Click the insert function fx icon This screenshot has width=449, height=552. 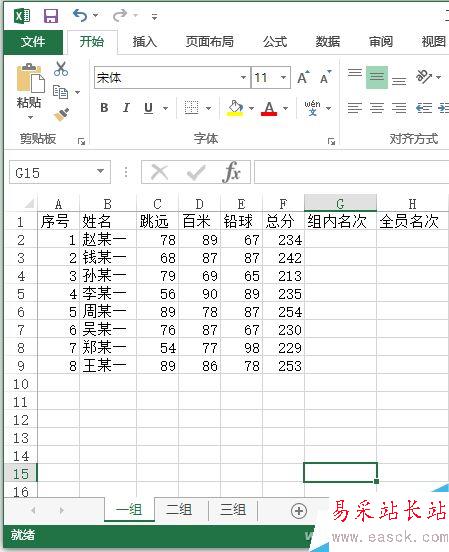[231, 172]
